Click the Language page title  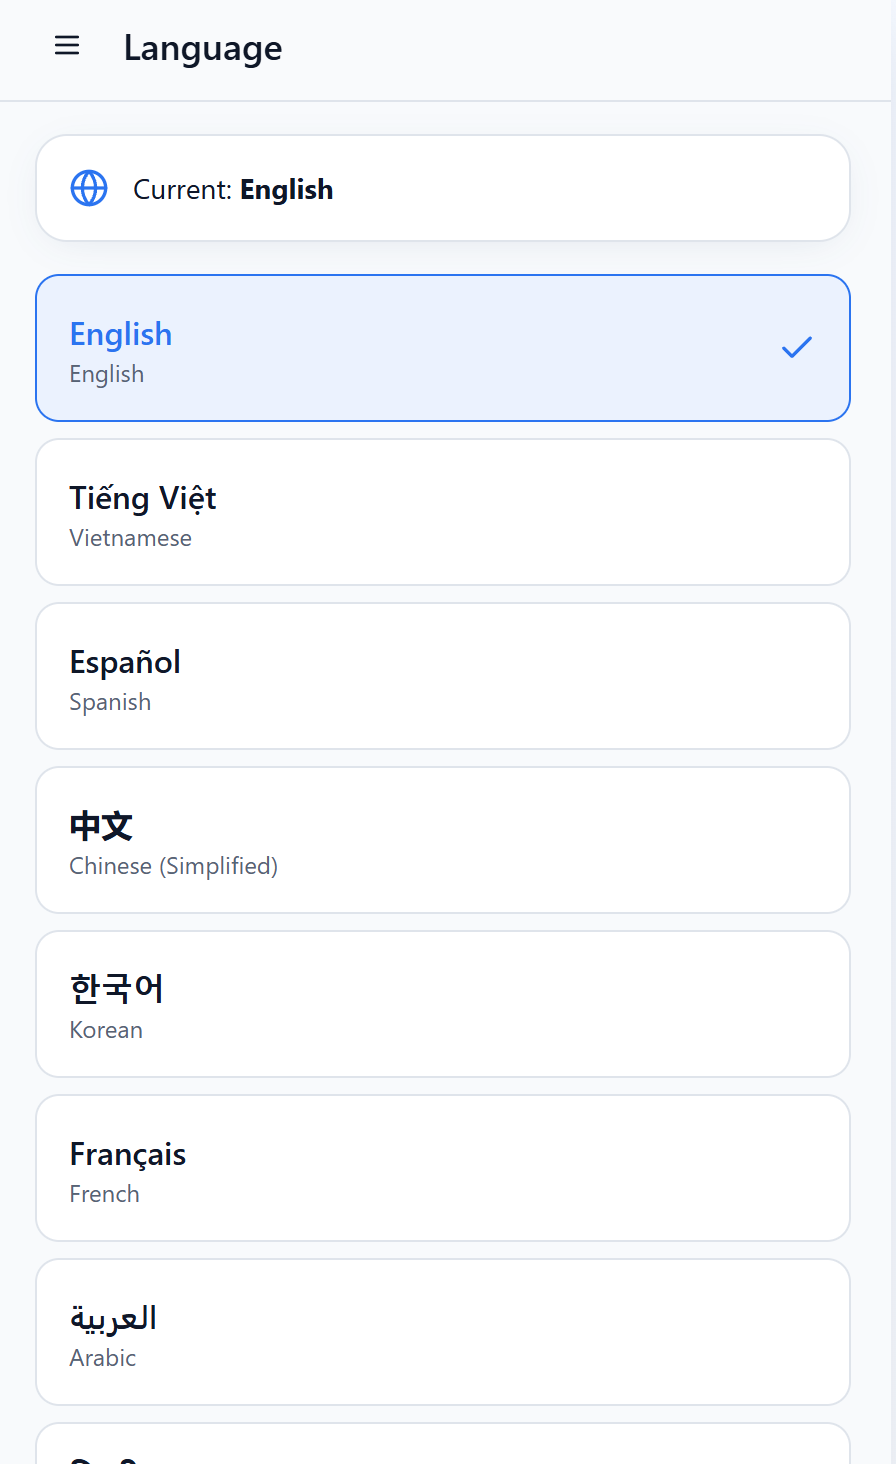click(203, 48)
